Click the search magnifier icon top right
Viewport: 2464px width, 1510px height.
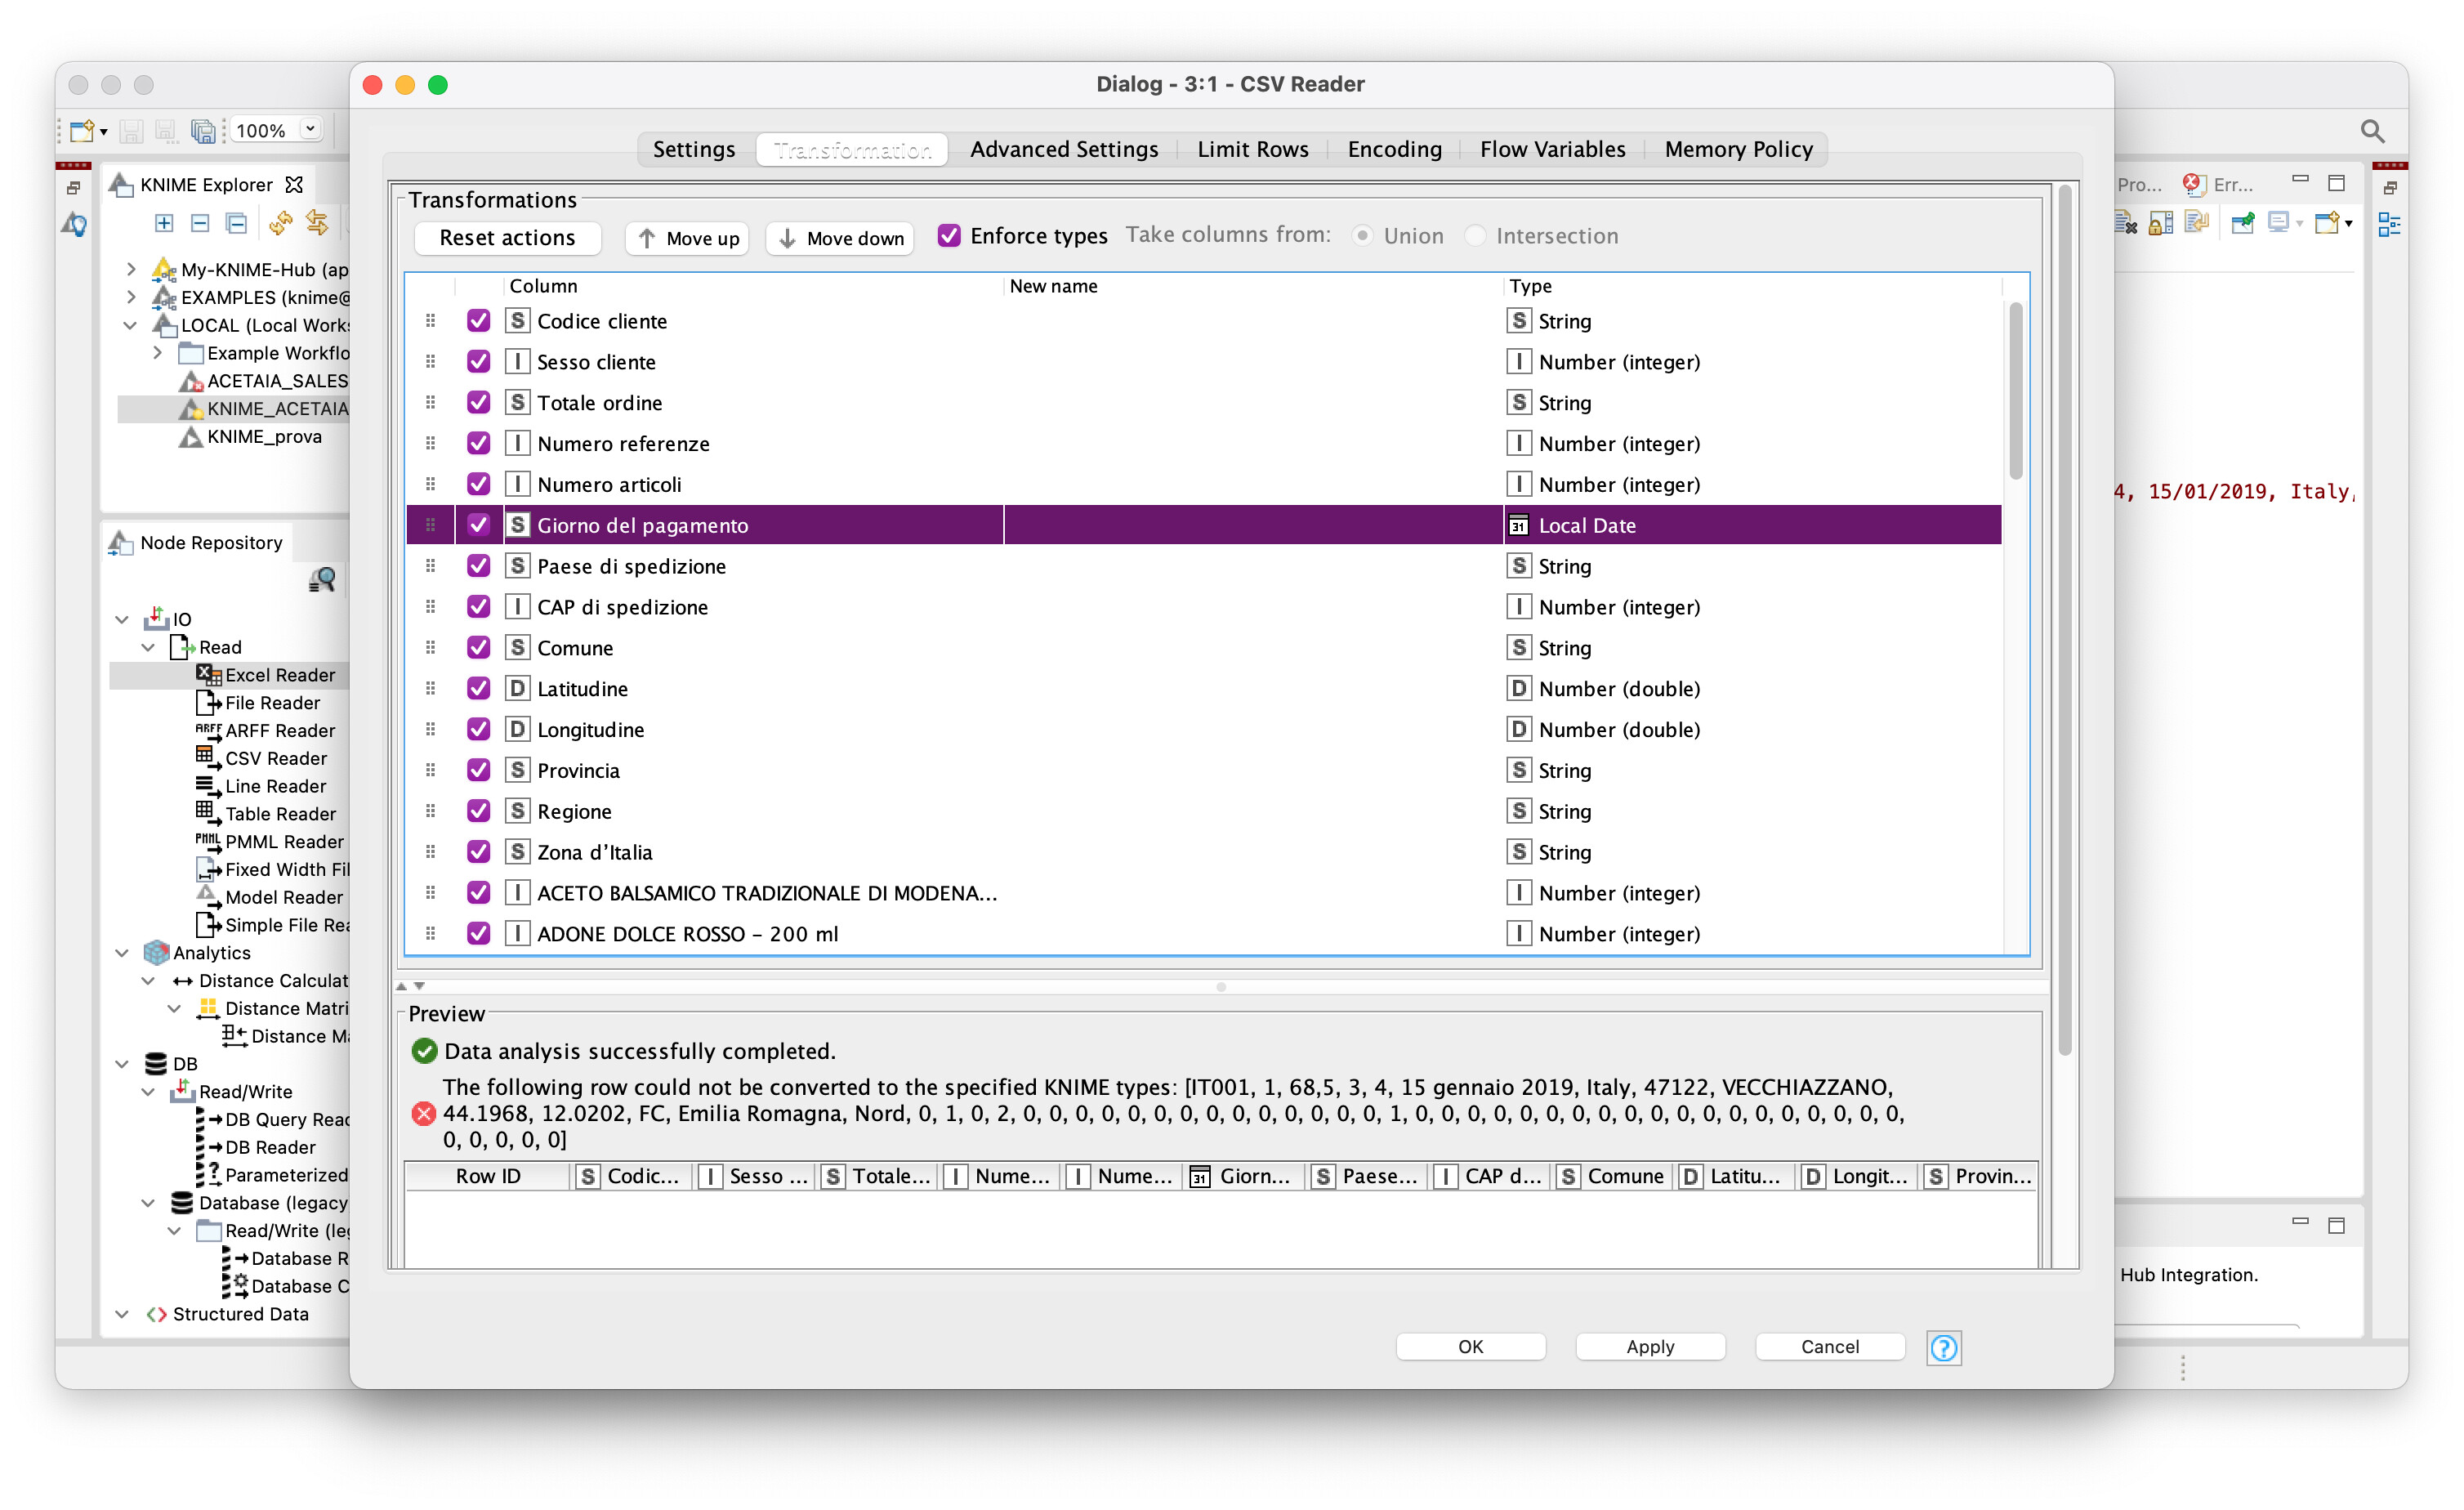click(x=2371, y=130)
